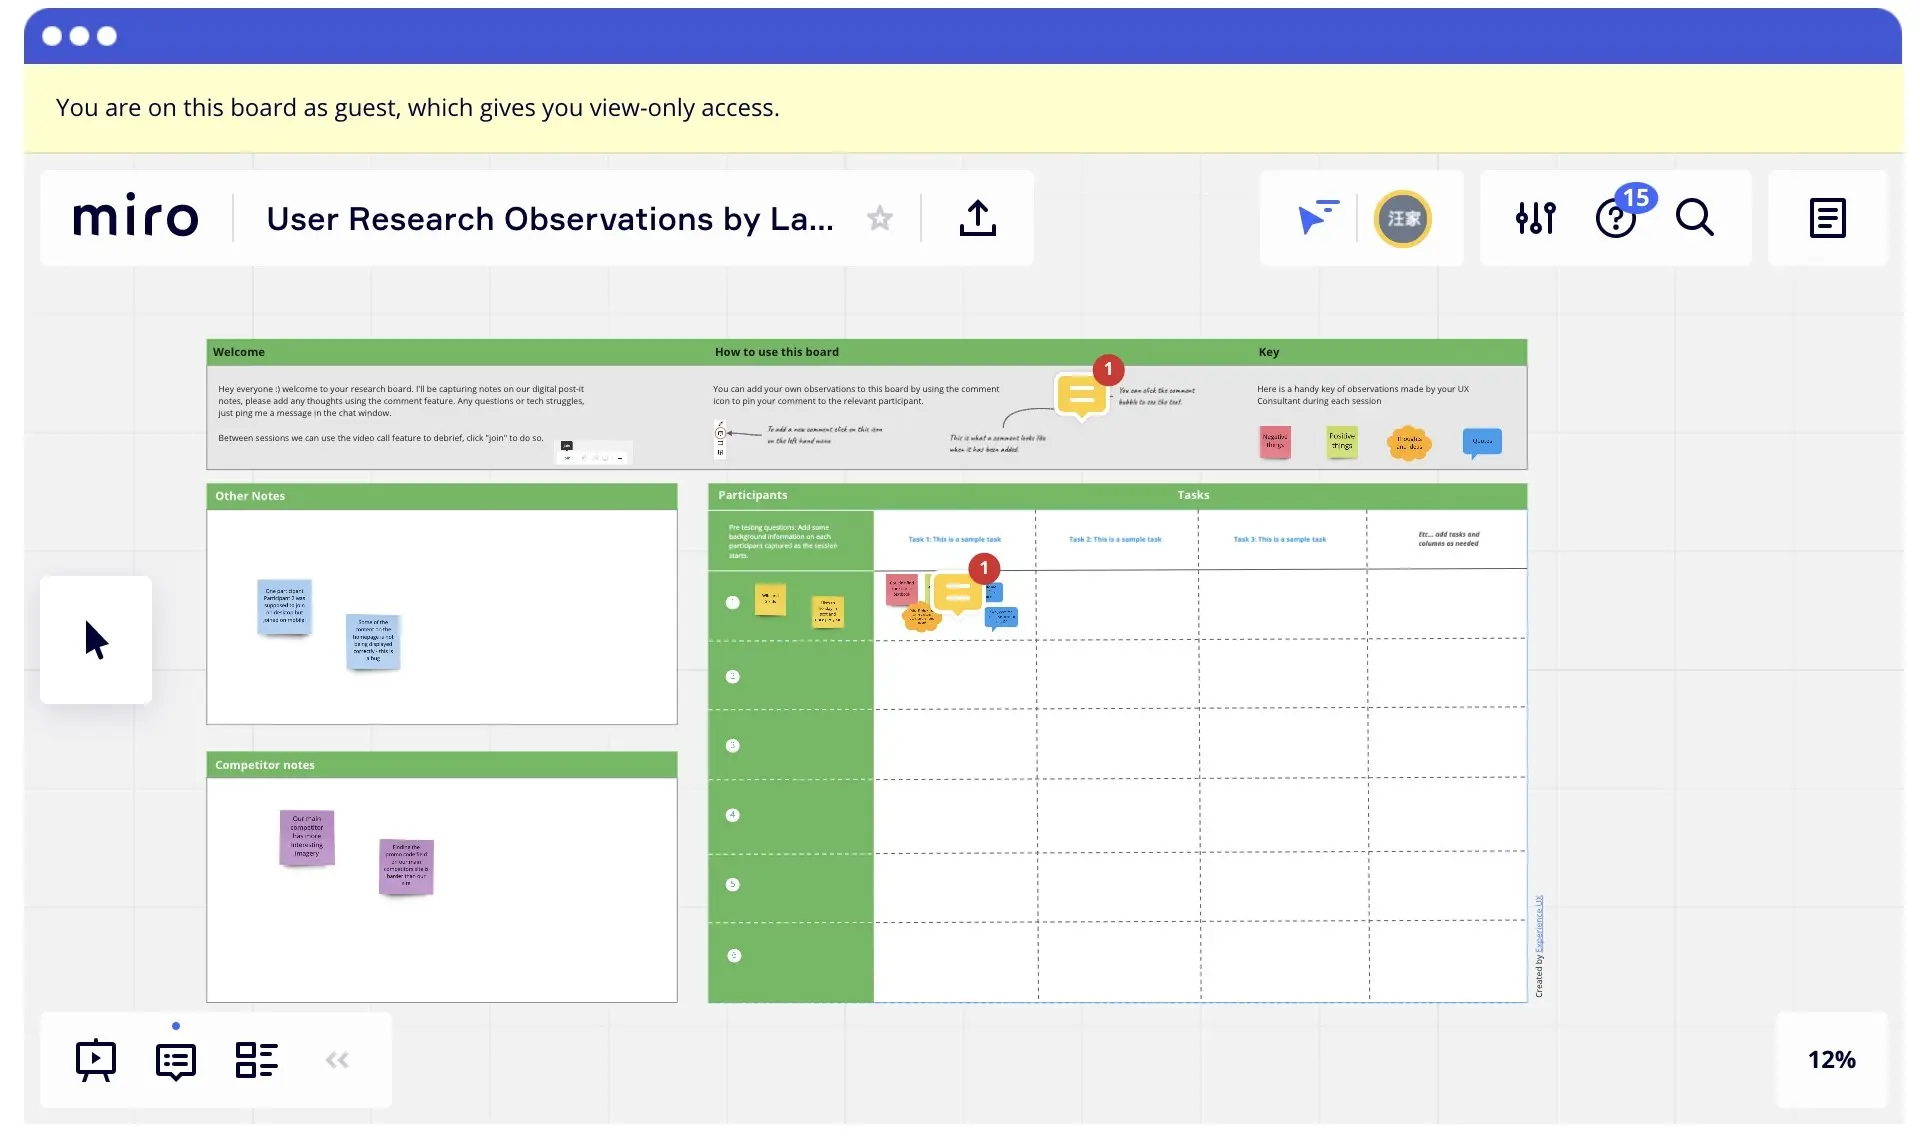Open the 12% zoom level control

[1831, 1060]
